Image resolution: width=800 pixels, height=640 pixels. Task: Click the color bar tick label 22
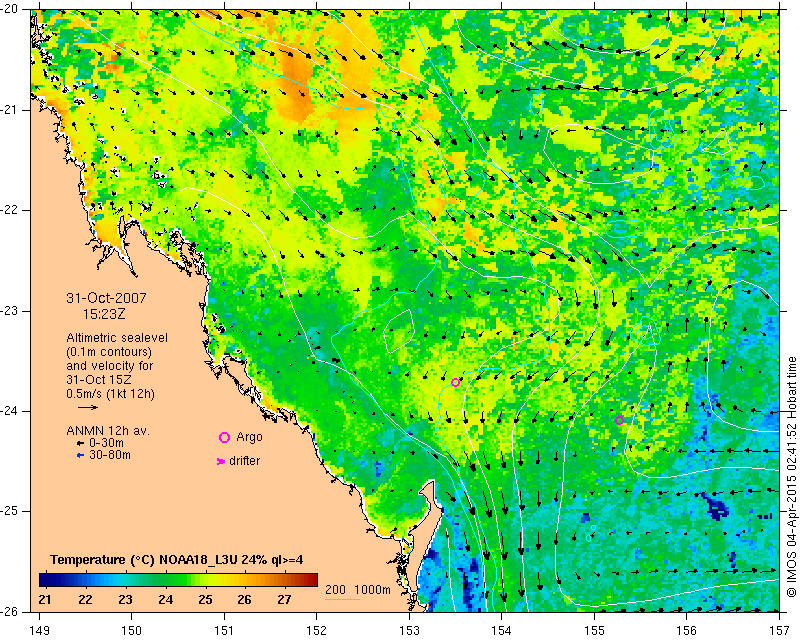point(85,599)
